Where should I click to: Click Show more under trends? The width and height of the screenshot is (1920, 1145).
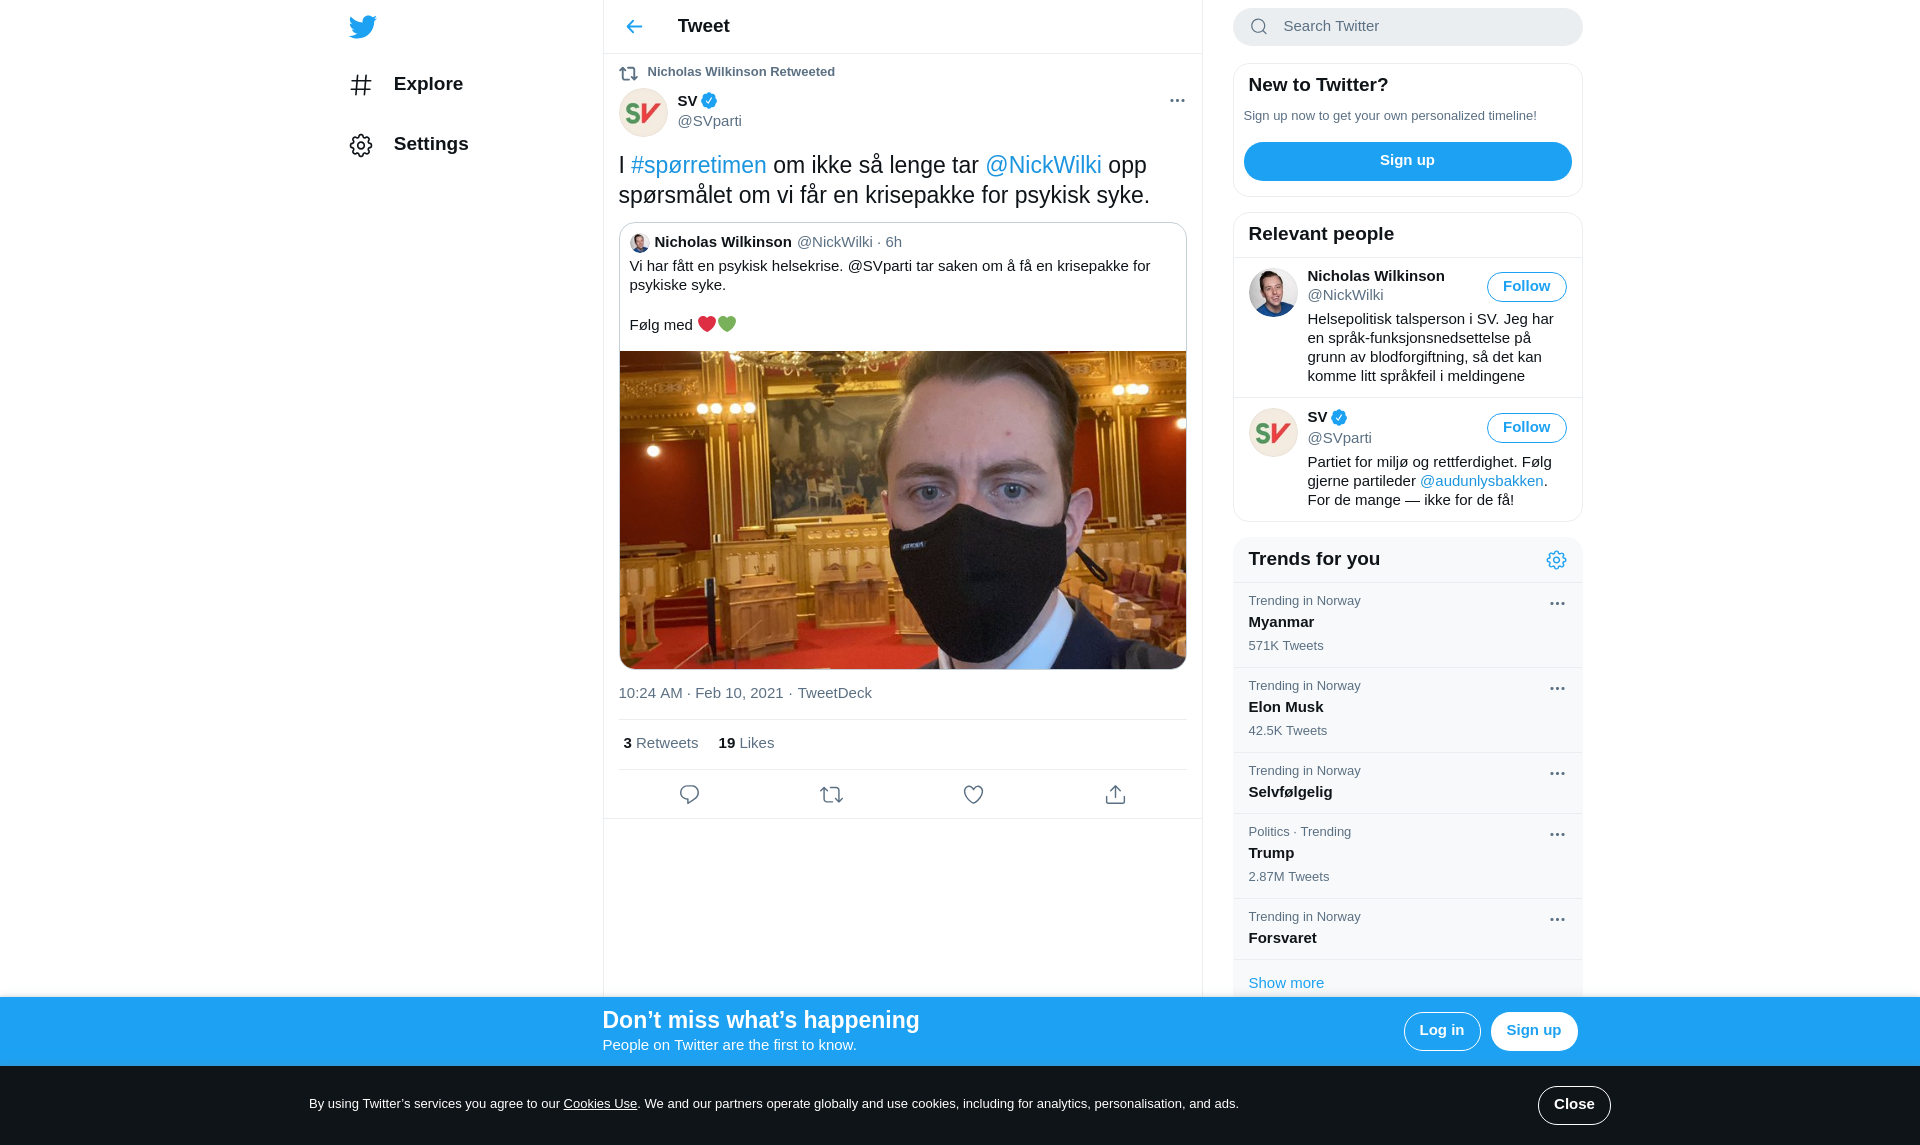click(1286, 983)
